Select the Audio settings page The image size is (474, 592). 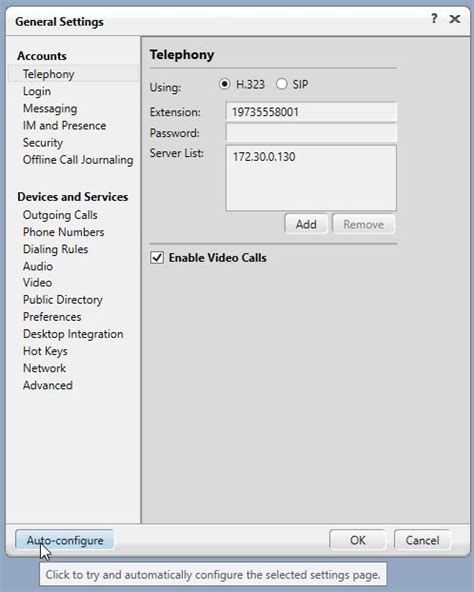click(x=38, y=266)
